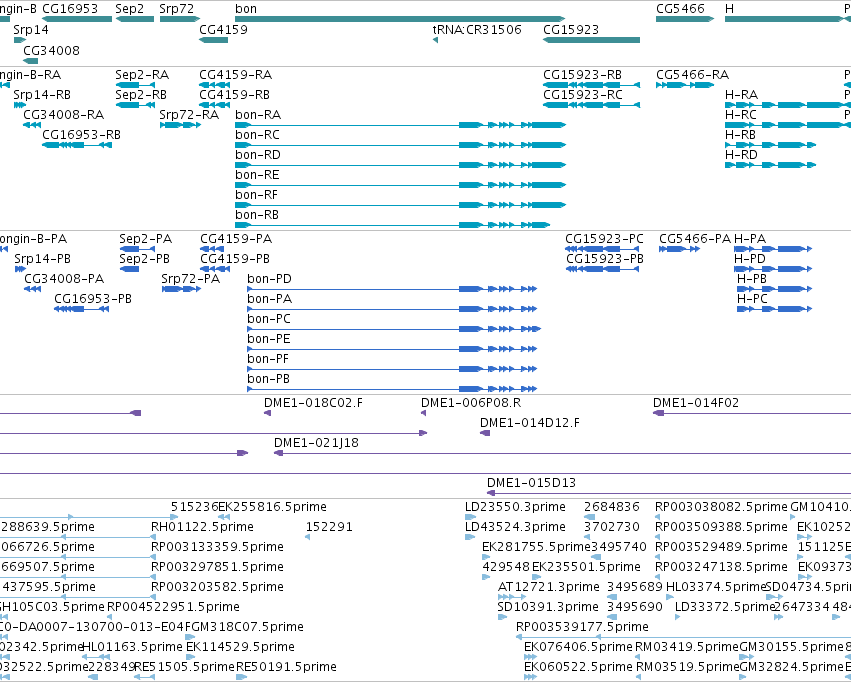This screenshot has height=682, width=851.
Task: Select the H-RB transcript label
Action: [740, 135]
